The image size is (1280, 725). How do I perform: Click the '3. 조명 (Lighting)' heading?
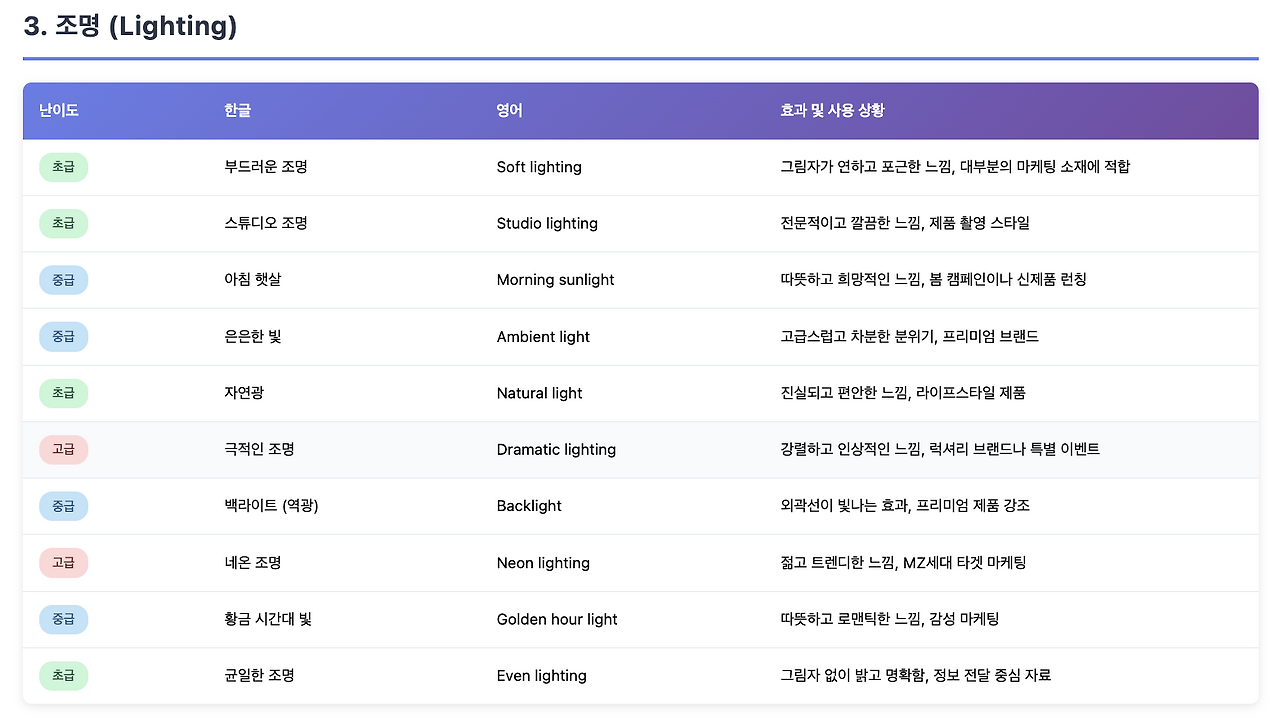point(130,26)
